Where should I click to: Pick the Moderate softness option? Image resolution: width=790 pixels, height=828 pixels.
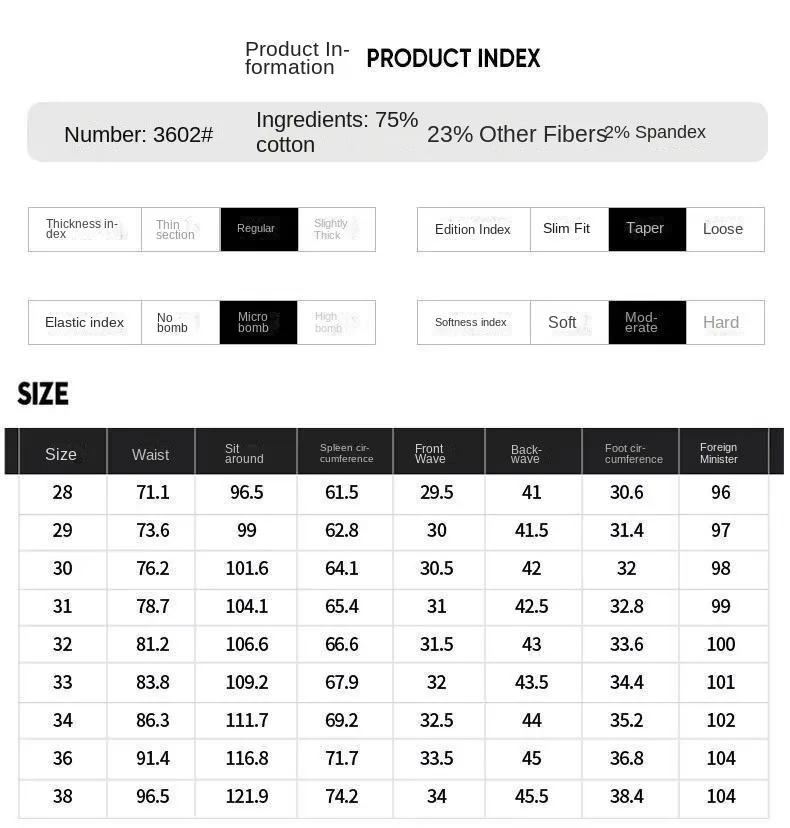[x=647, y=323]
